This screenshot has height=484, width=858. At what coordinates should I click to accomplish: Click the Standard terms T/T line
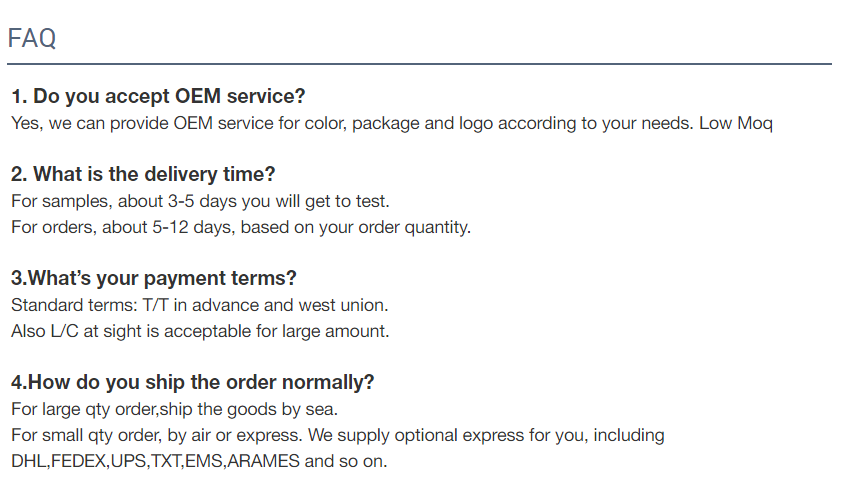[200, 305]
